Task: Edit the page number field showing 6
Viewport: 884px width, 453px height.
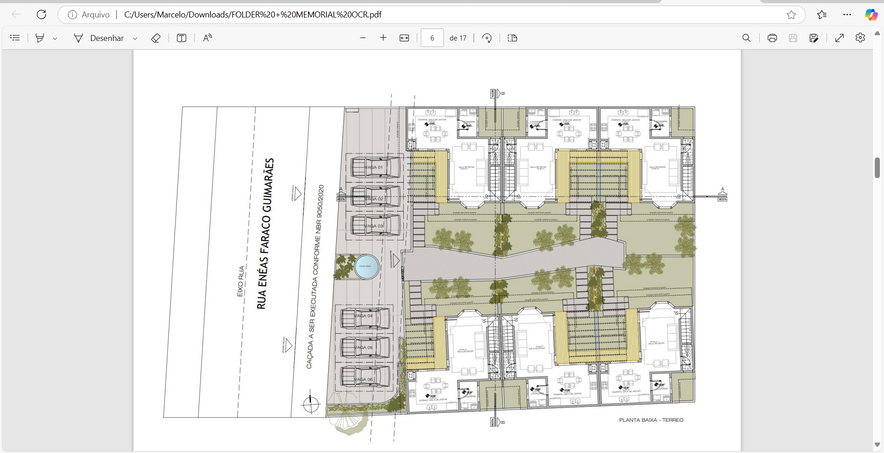Action: pyautogui.click(x=432, y=38)
